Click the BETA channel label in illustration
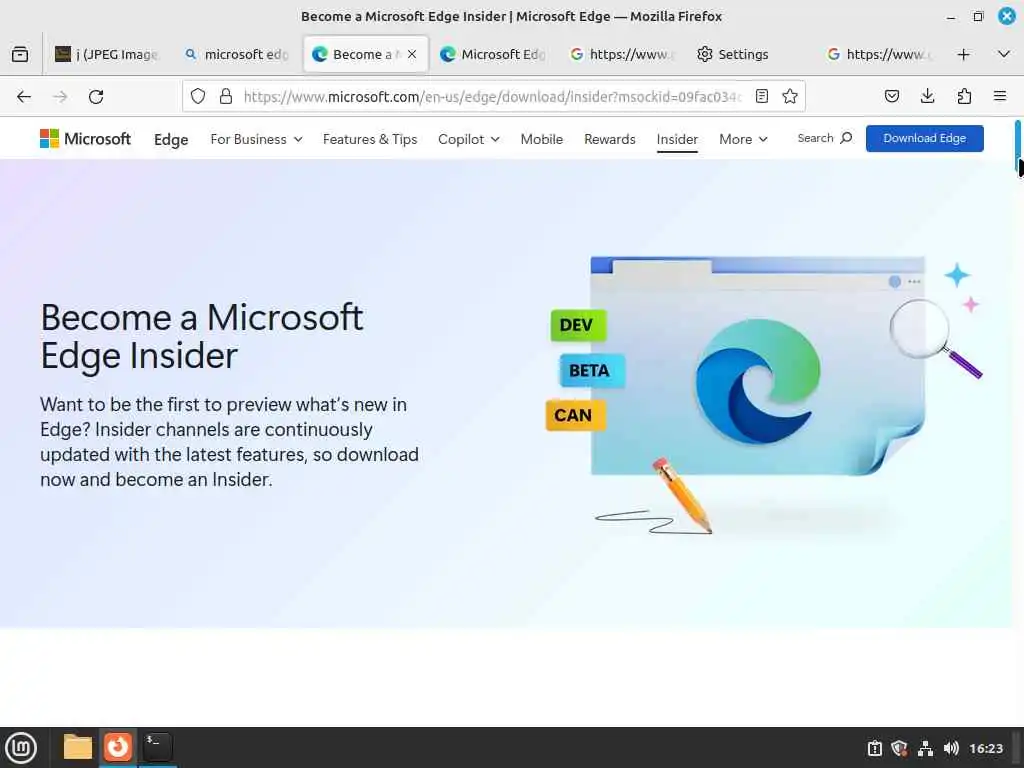The height and width of the screenshot is (768, 1024). [x=590, y=370]
